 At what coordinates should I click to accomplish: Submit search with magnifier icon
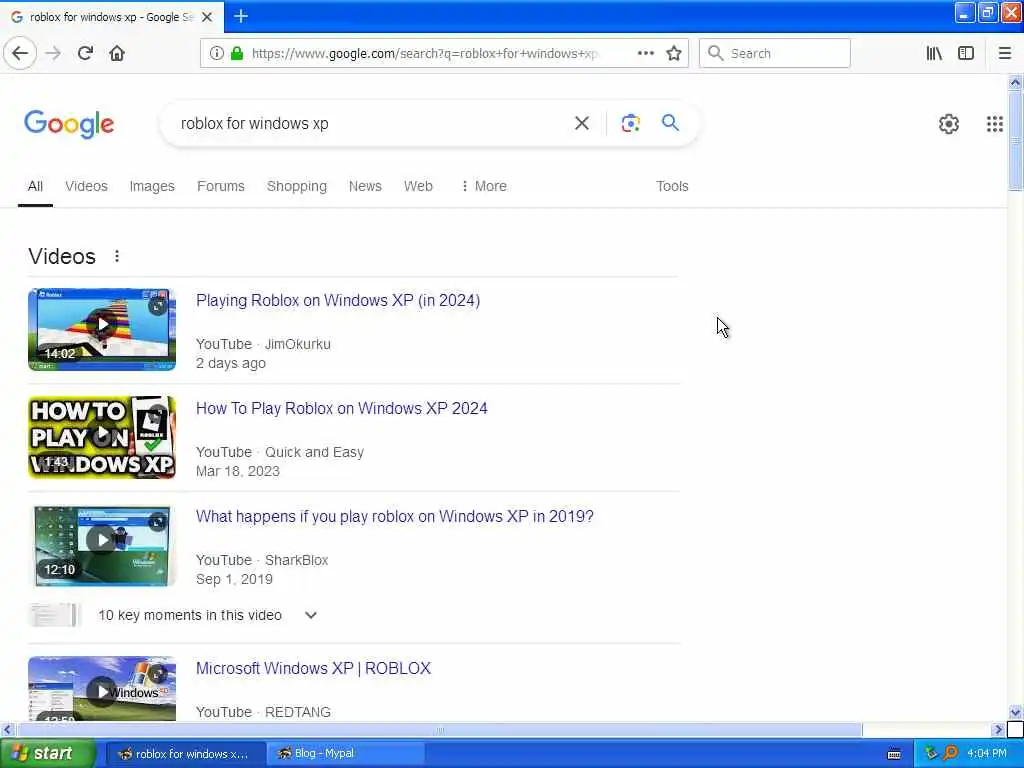(670, 122)
